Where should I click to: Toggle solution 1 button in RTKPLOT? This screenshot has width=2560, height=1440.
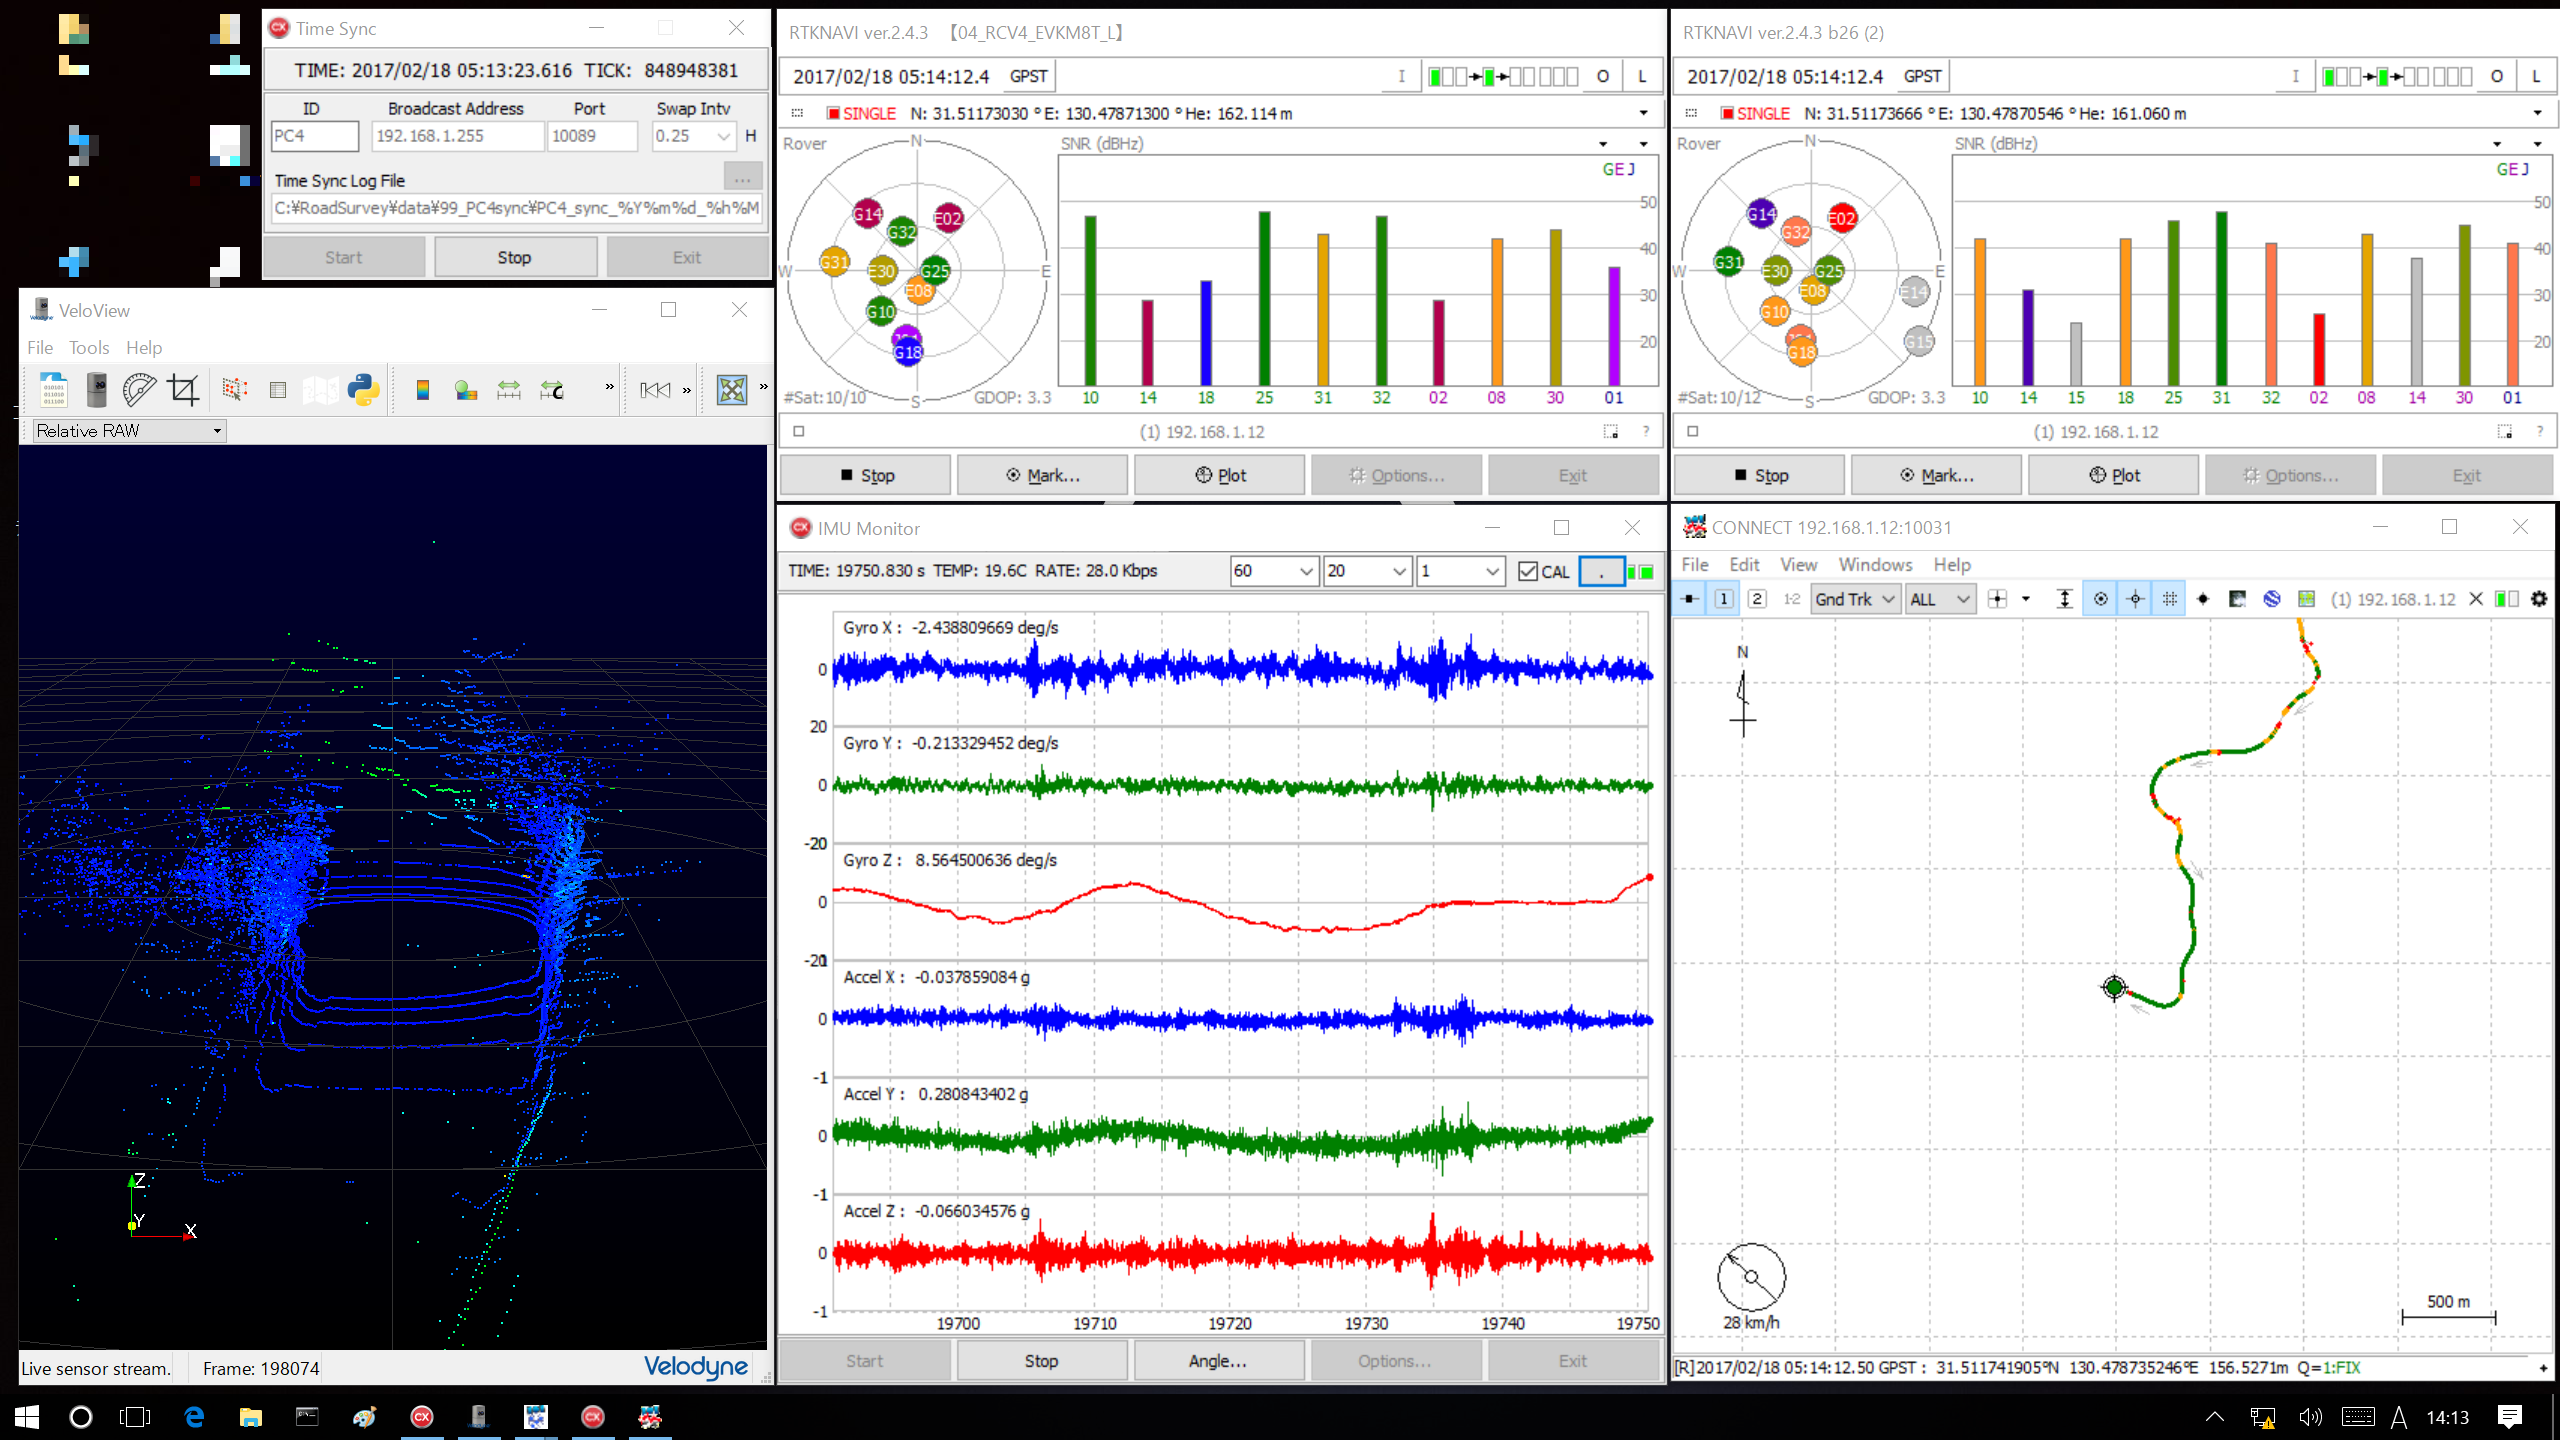coord(1724,599)
